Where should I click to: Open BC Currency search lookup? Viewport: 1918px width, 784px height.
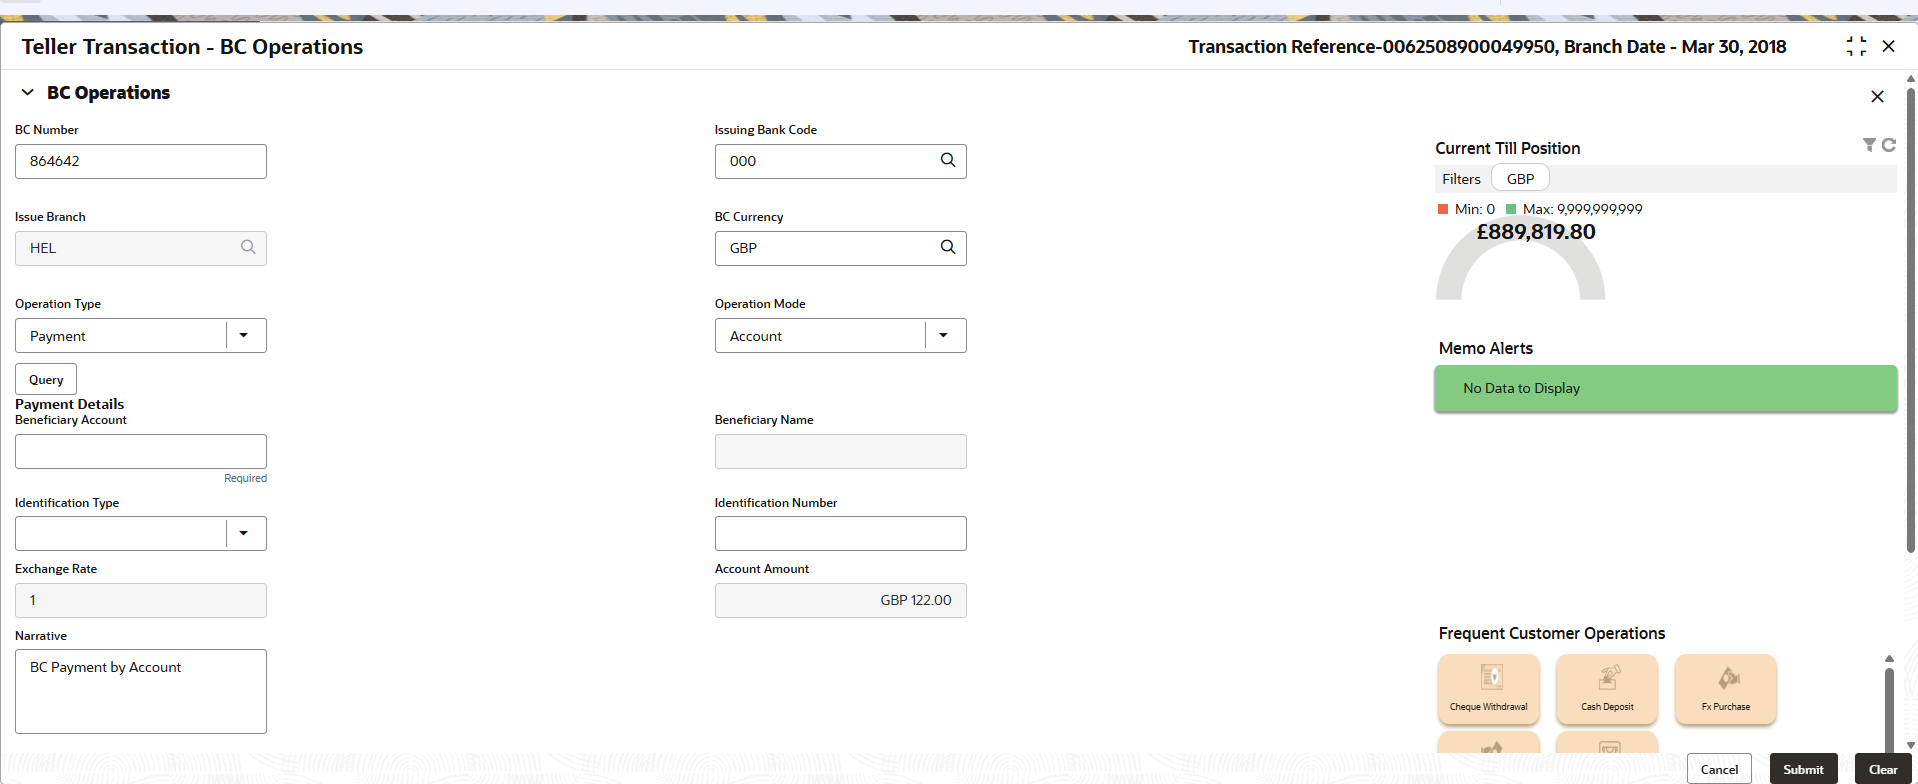point(948,247)
